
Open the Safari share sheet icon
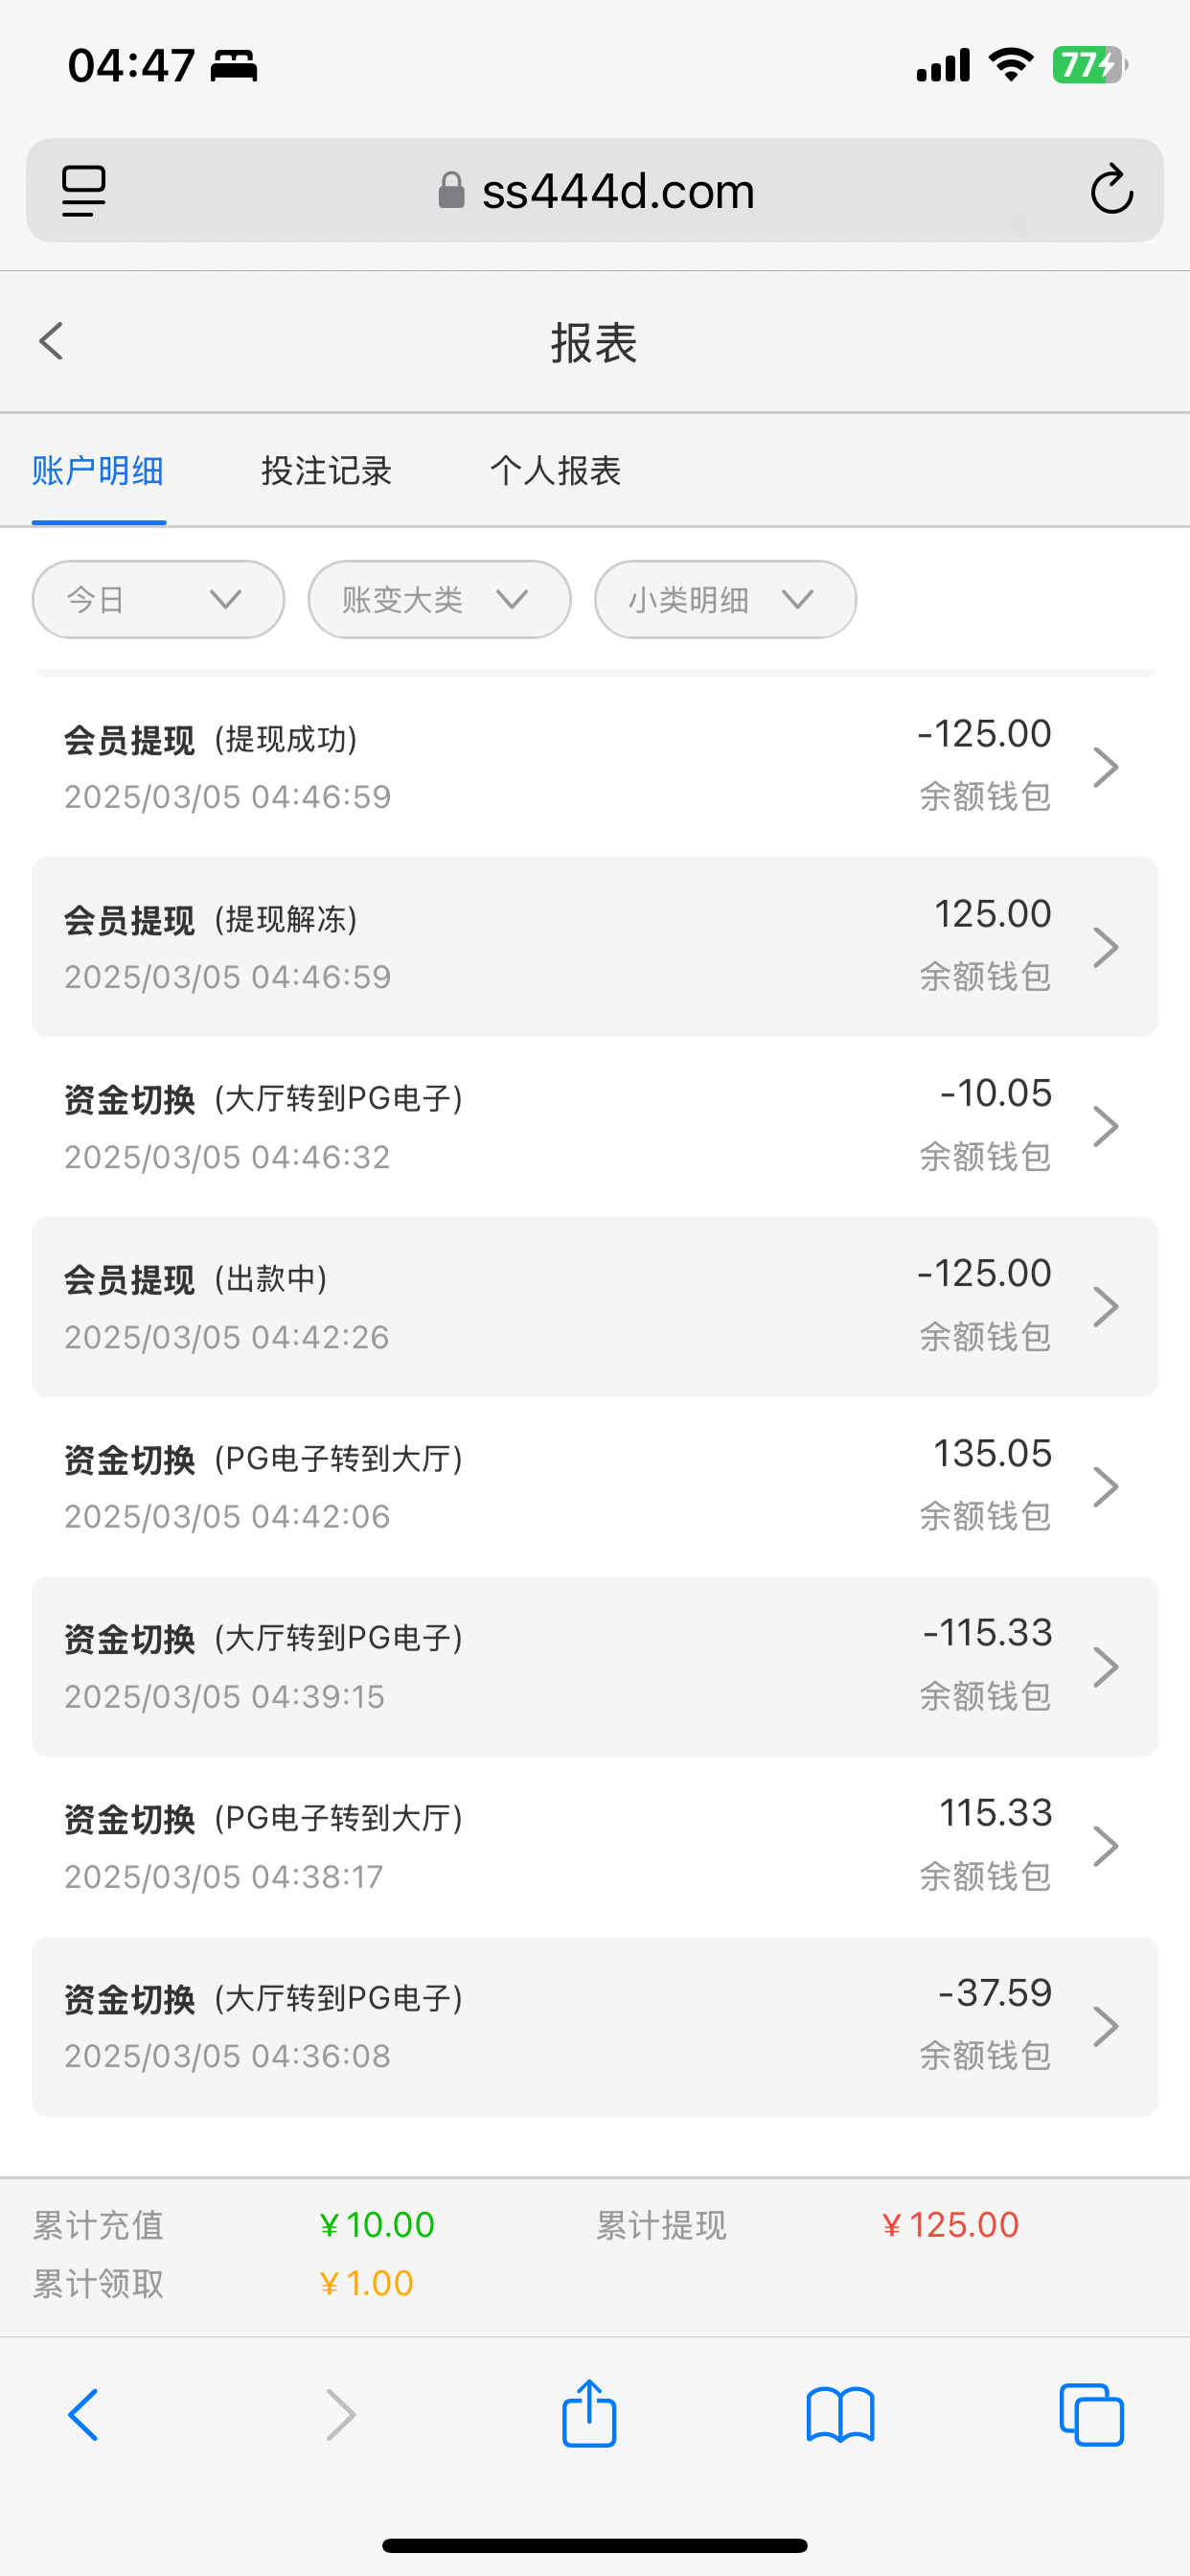pos(589,2413)
